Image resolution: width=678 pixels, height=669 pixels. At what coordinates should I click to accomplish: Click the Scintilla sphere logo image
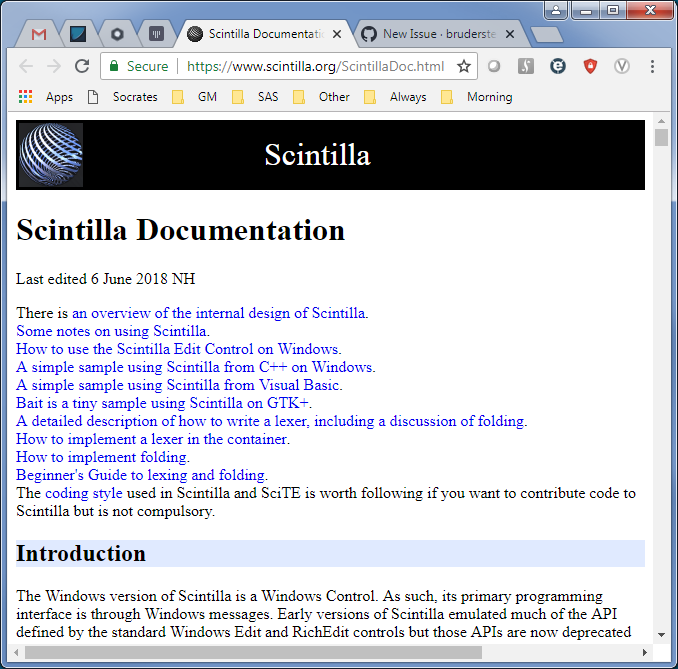[51, 155]
